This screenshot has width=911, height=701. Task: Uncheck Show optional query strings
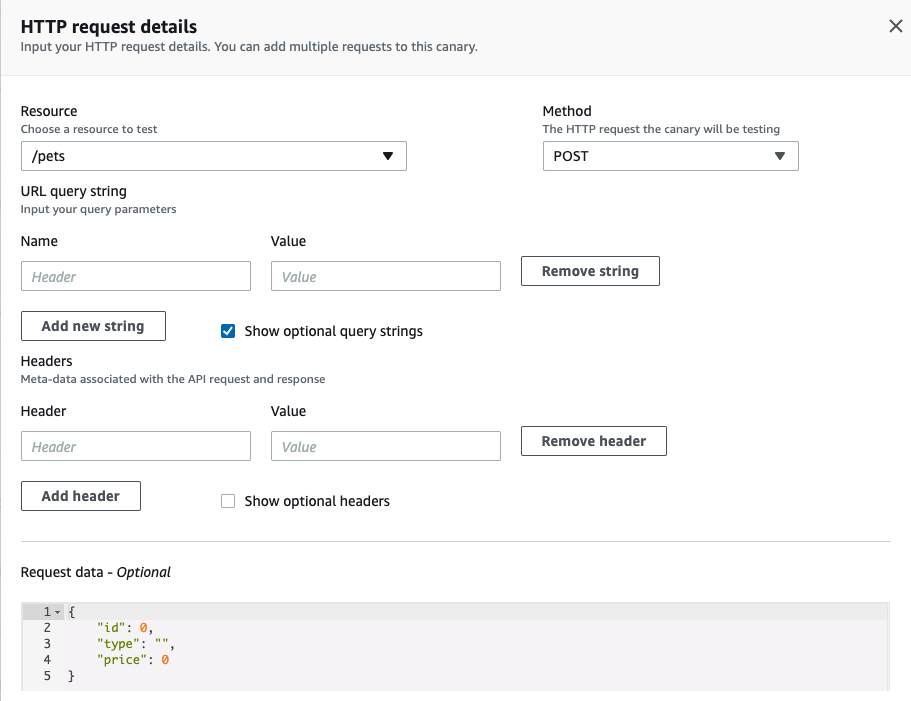click(x=228, y=331)
